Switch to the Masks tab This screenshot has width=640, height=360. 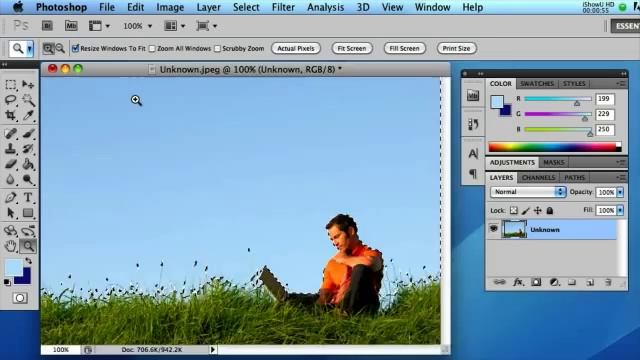[553, 162]
